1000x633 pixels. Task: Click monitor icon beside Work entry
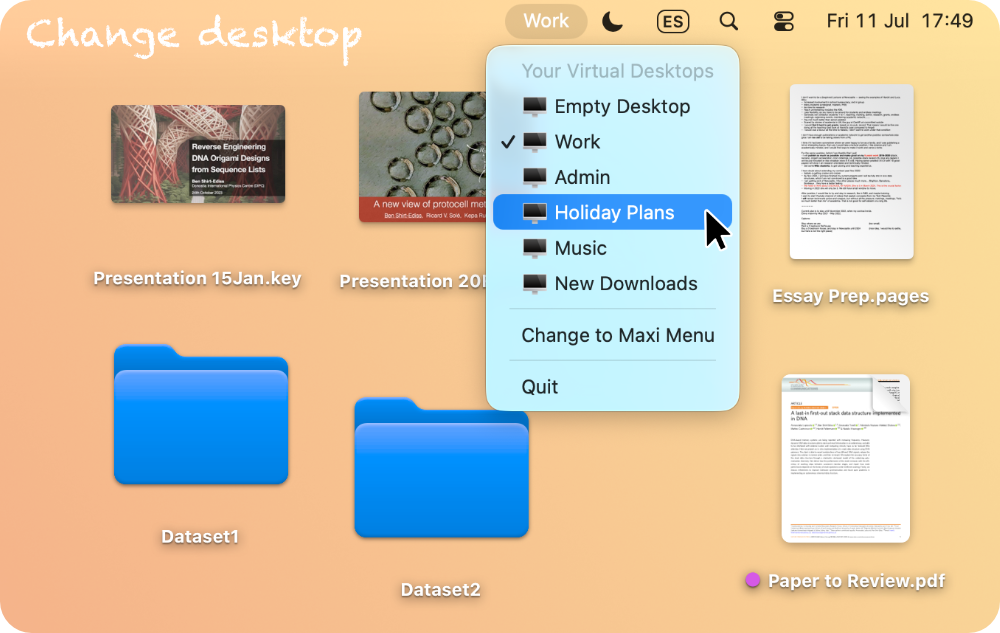[534, 142]
